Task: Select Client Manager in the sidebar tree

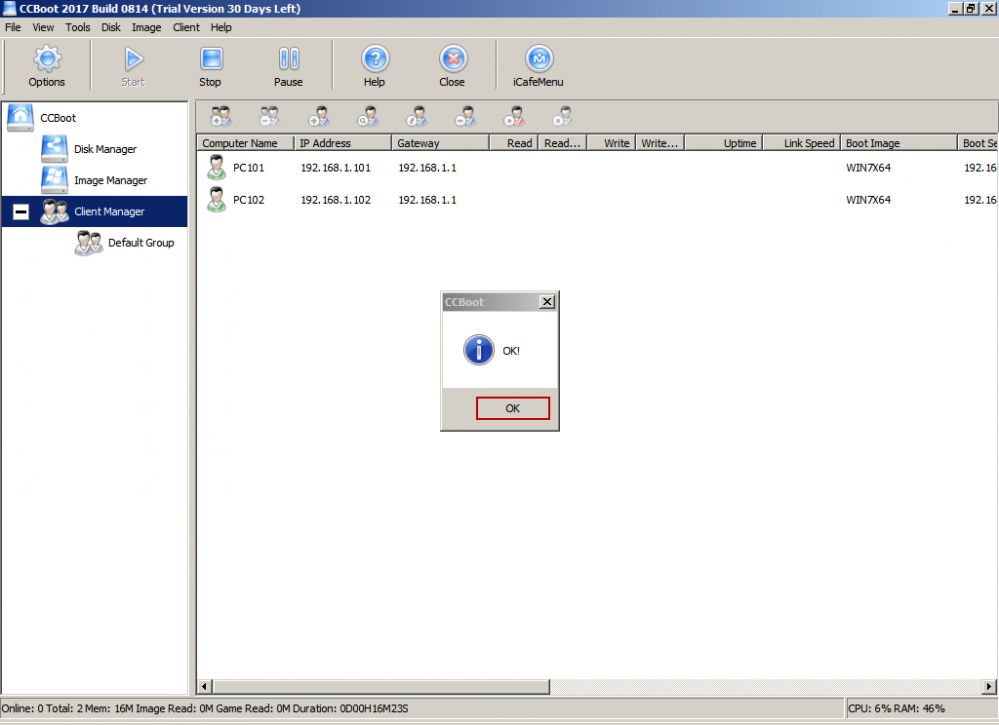Action: tap(109, 212)
